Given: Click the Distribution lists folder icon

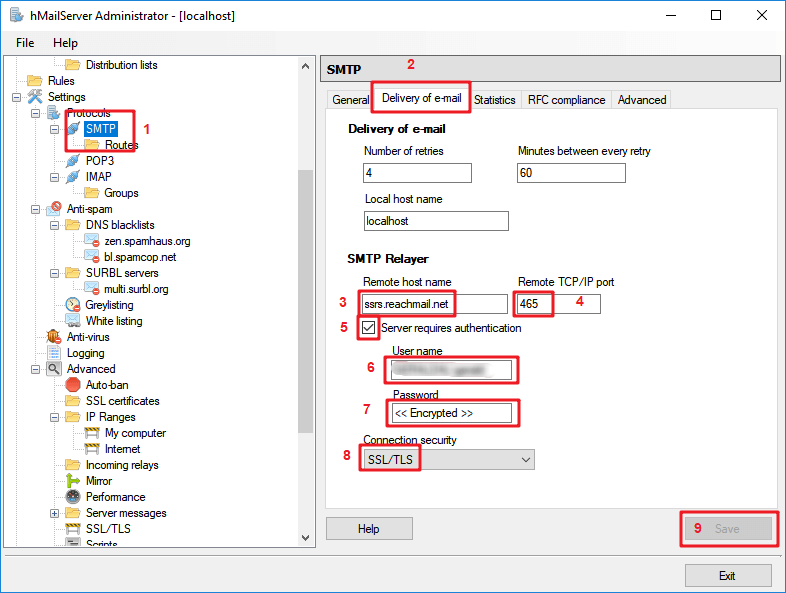Looking at the screenshot, I should point(73,65).
